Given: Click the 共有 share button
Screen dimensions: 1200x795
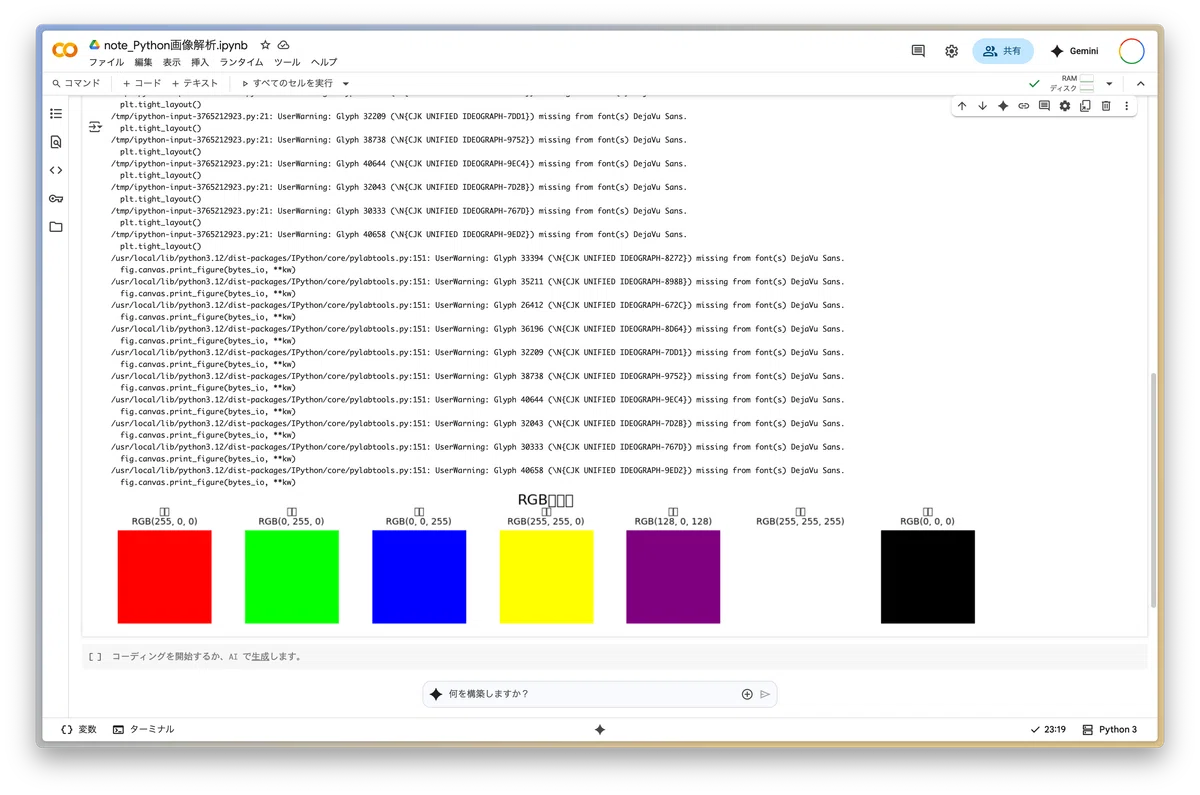Looking at the screenshot, I should coord(1002,51).
